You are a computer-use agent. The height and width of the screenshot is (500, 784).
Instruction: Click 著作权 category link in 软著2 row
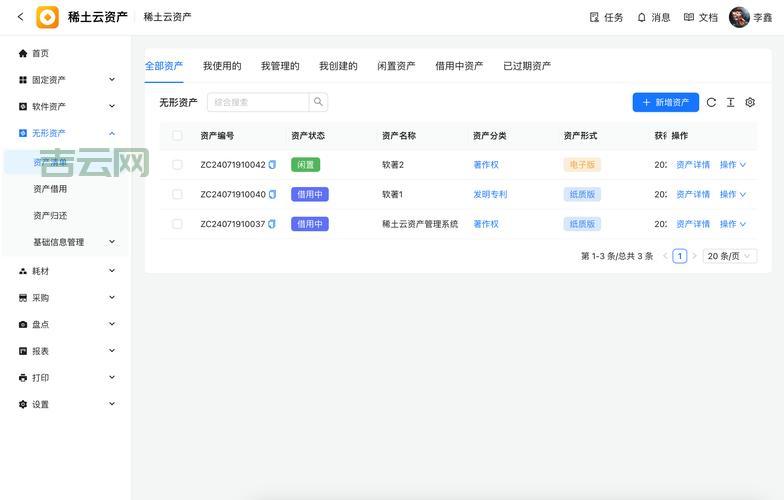[x=486, y=164]
